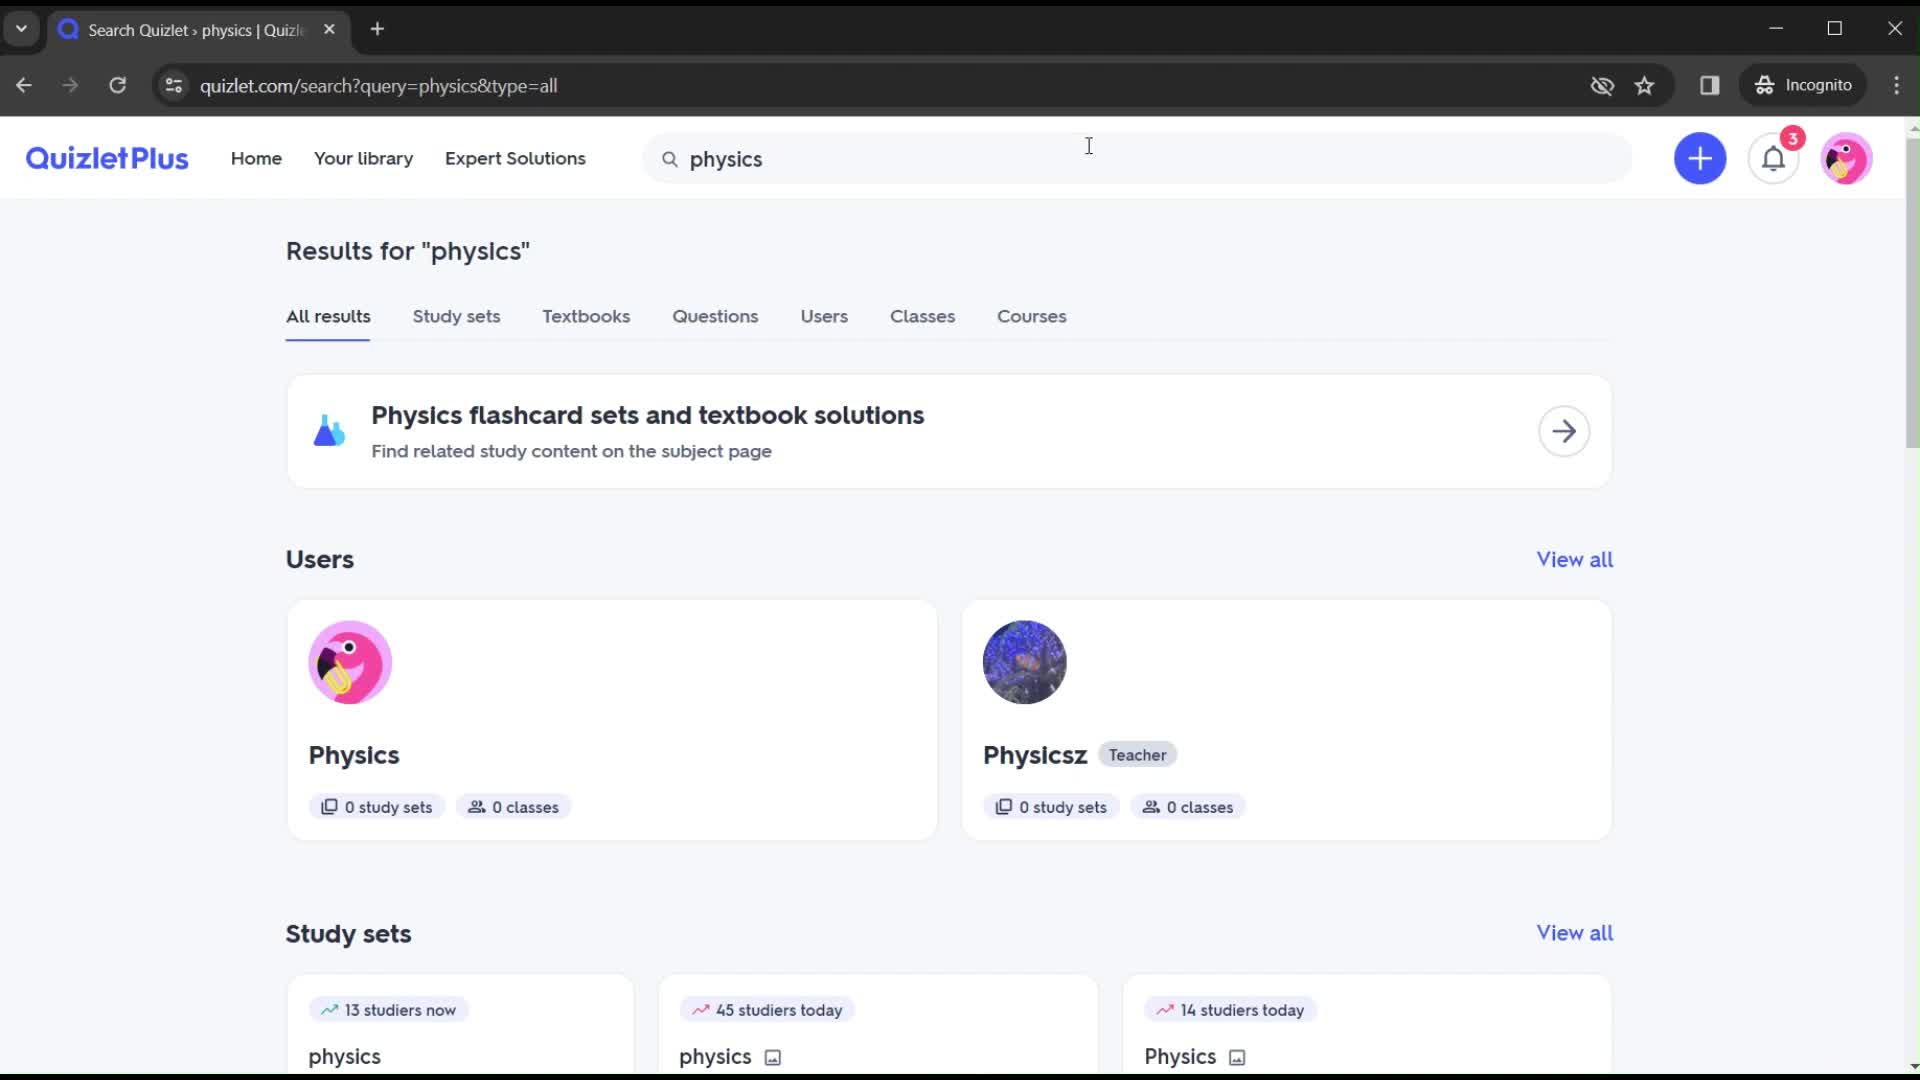Screen dimensions: 1920x1080
Task: Click the QuizletPlus home logo icon
Action: pos(107,158)
